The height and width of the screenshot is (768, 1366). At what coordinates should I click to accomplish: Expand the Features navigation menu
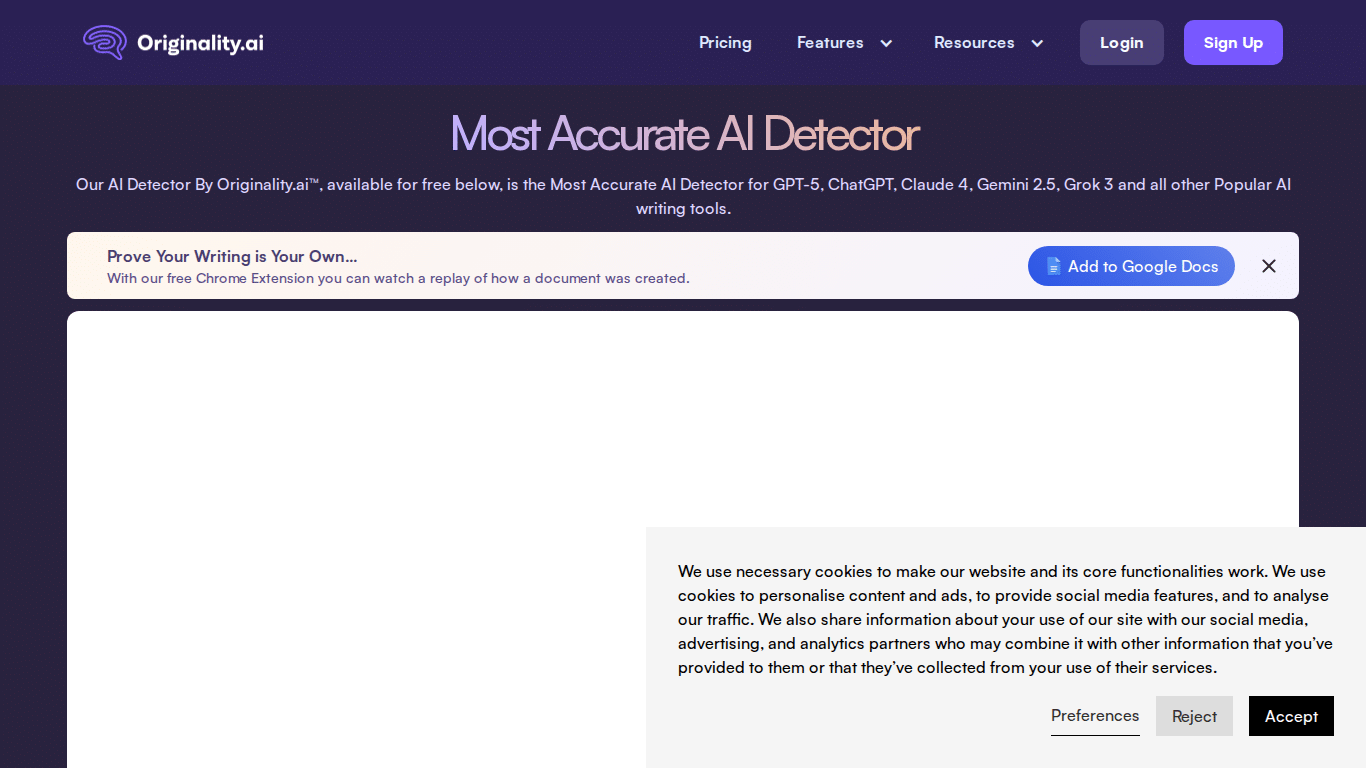[830, 43]
